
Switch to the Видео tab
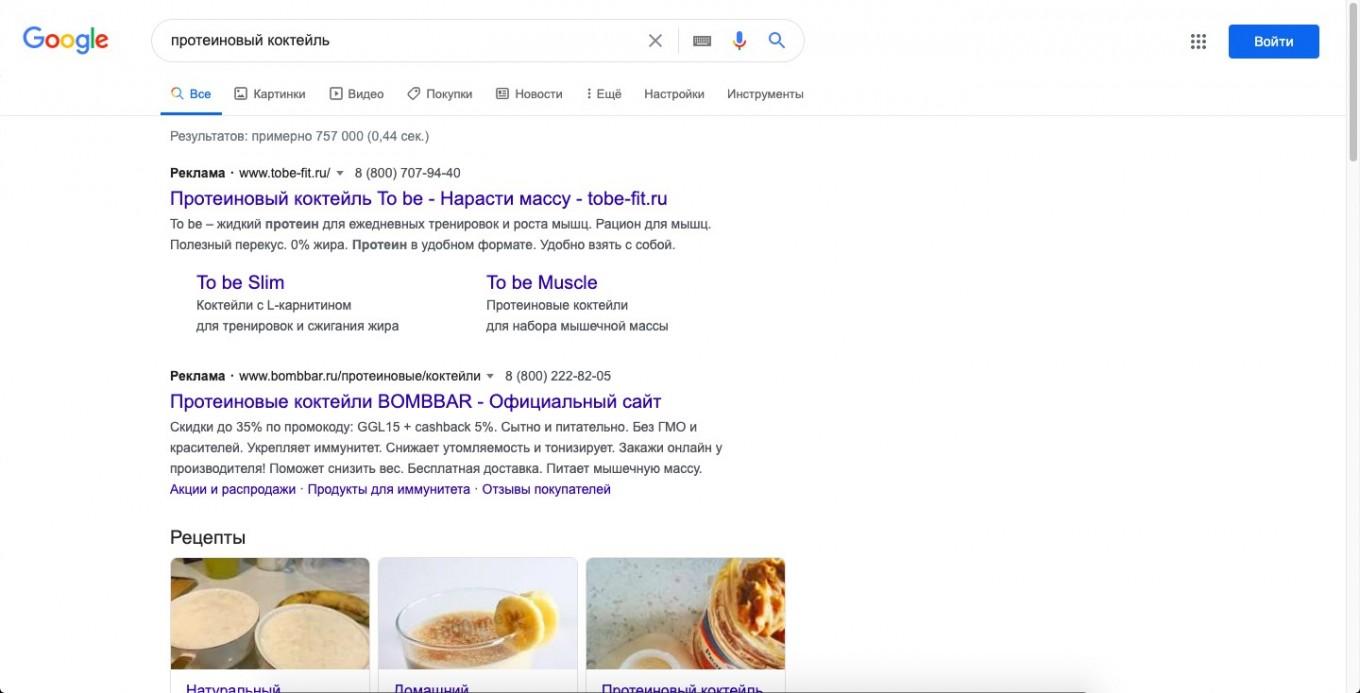pyautogui.click(x=357, y=94)
